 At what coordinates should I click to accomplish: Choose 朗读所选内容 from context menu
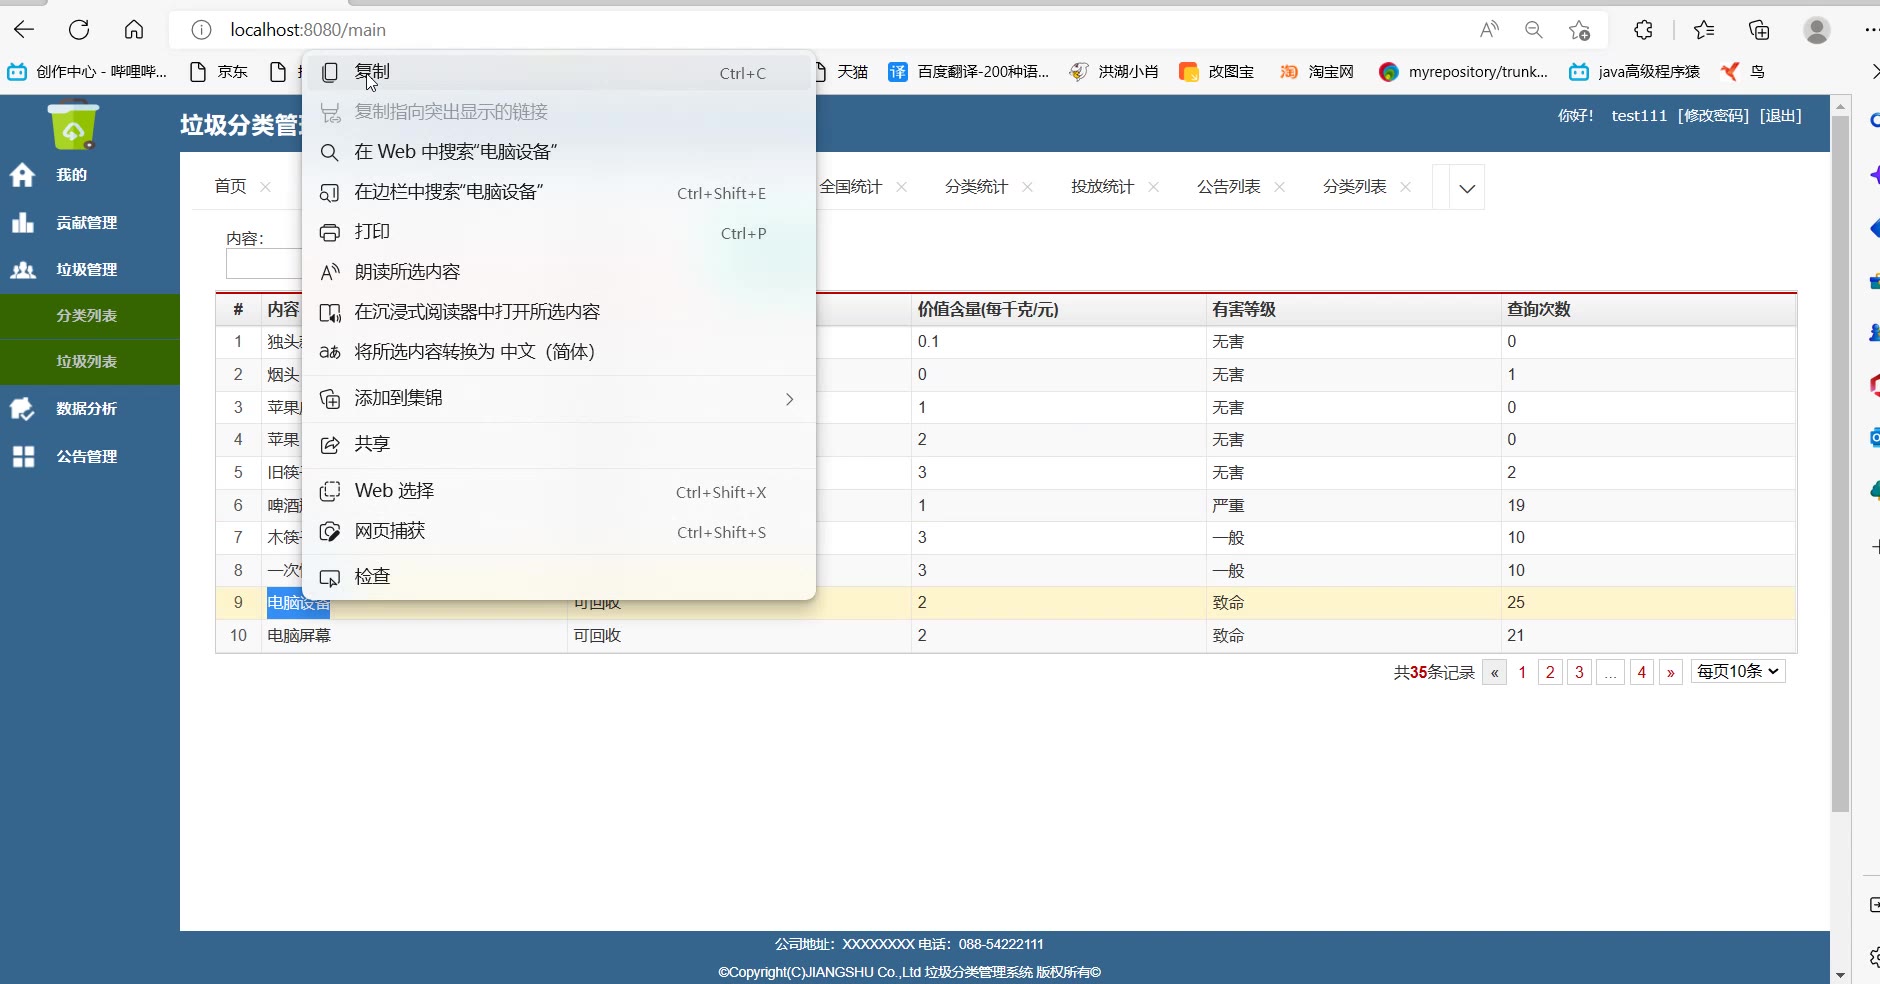click(559, 272)
